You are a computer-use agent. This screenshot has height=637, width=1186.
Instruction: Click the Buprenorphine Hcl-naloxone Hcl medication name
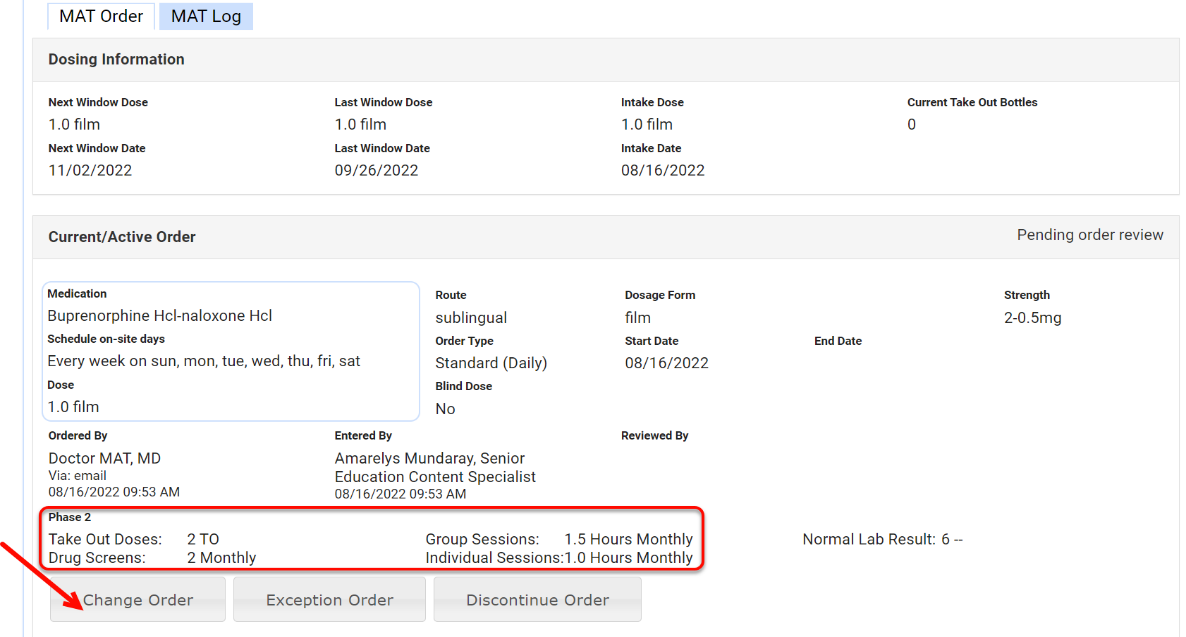(160, 316)
